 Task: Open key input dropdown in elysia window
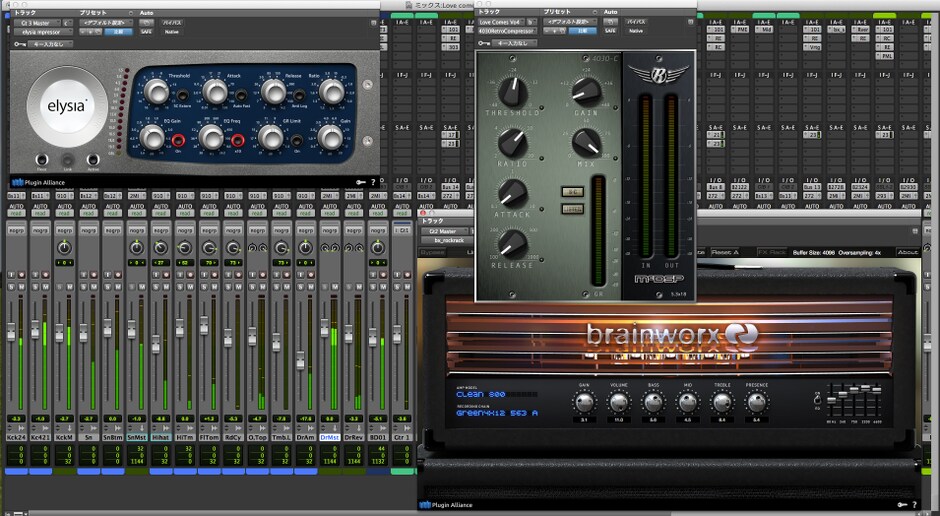click(49, 44)
